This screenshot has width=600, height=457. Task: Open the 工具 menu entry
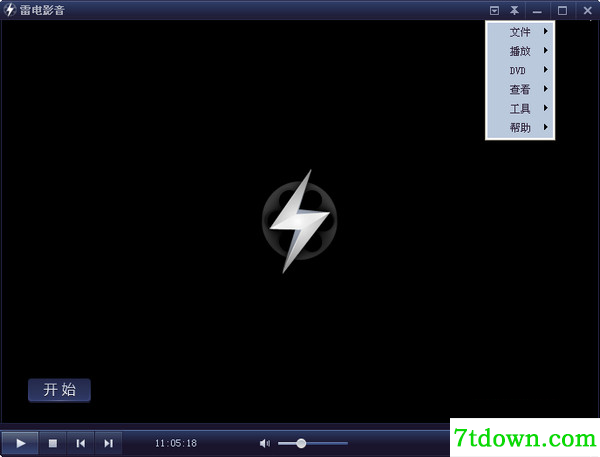coord(520,108)
